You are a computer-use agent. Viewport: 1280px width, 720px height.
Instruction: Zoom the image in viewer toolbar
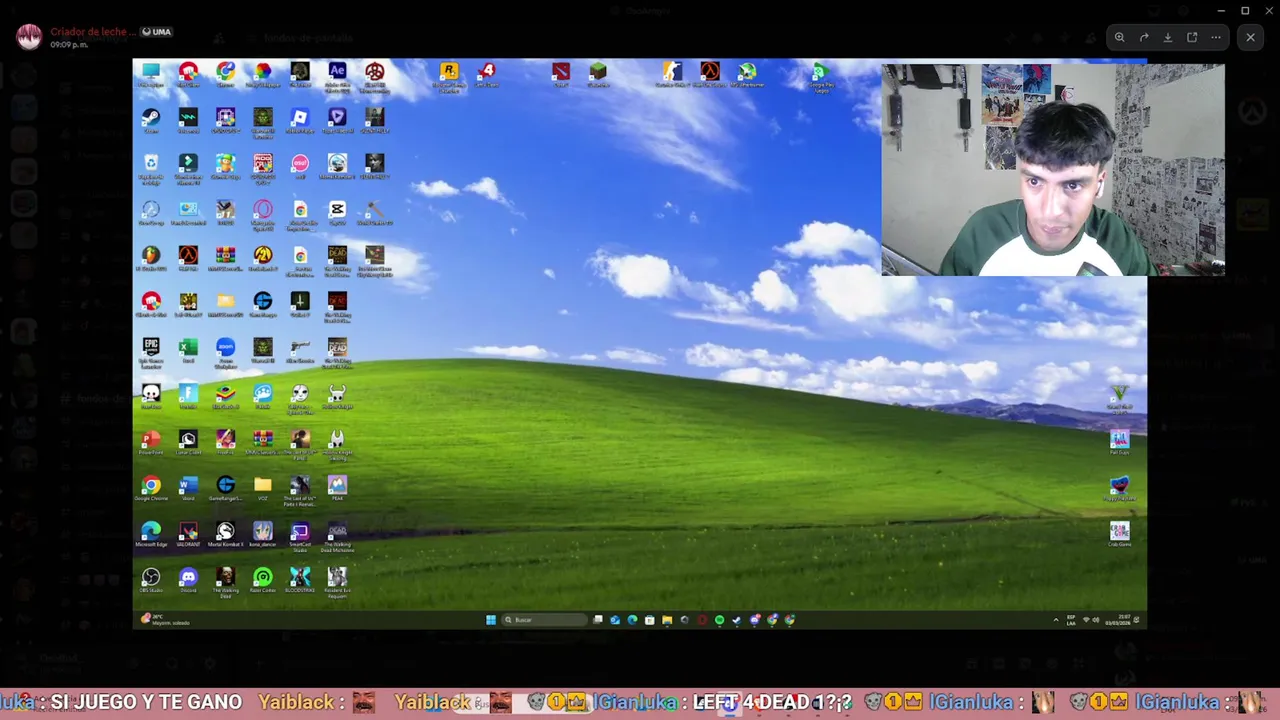point(1119,37)
